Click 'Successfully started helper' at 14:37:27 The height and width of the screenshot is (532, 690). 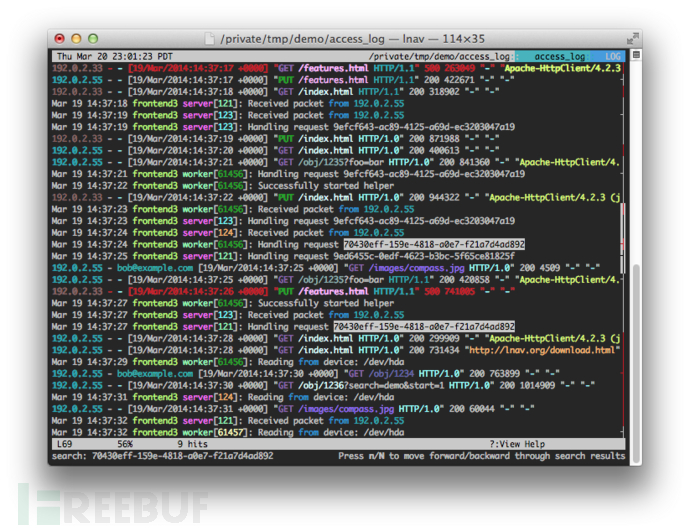click(x=326, y=303)
